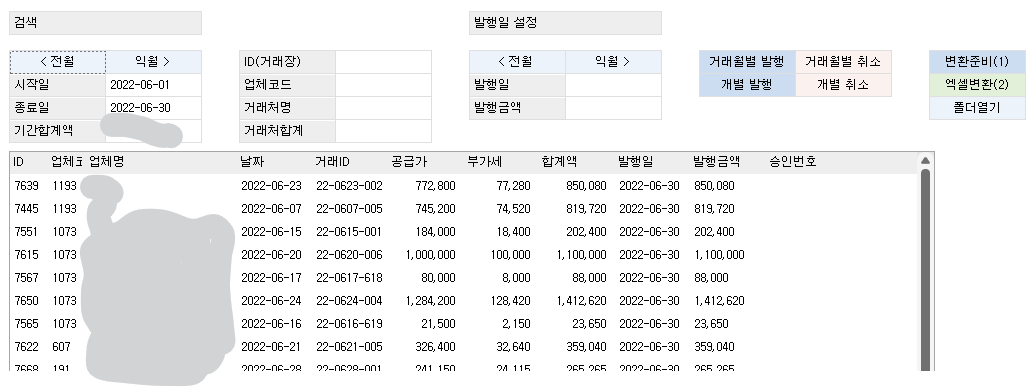This screenshot has height=387, width=1032.
Task: Select the row with ID 7650
Action: click(464, 301)
